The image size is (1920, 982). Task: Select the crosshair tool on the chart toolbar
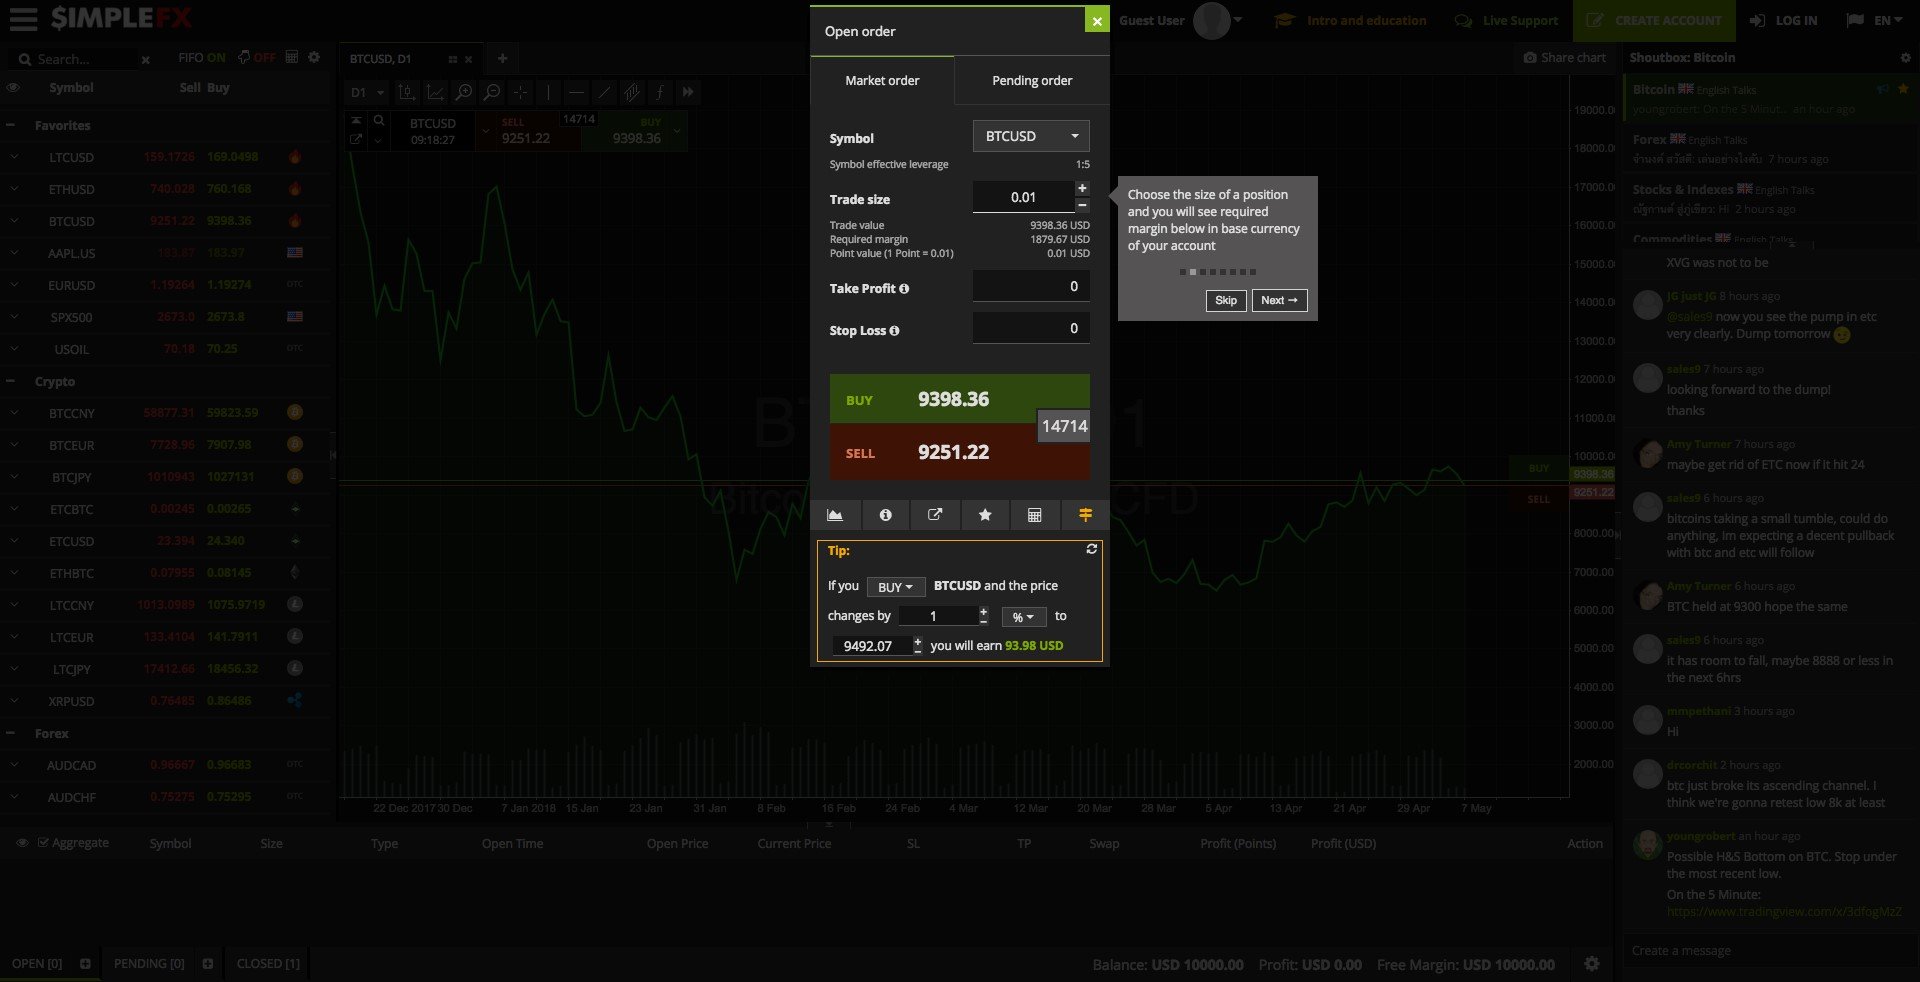(520, 92)
